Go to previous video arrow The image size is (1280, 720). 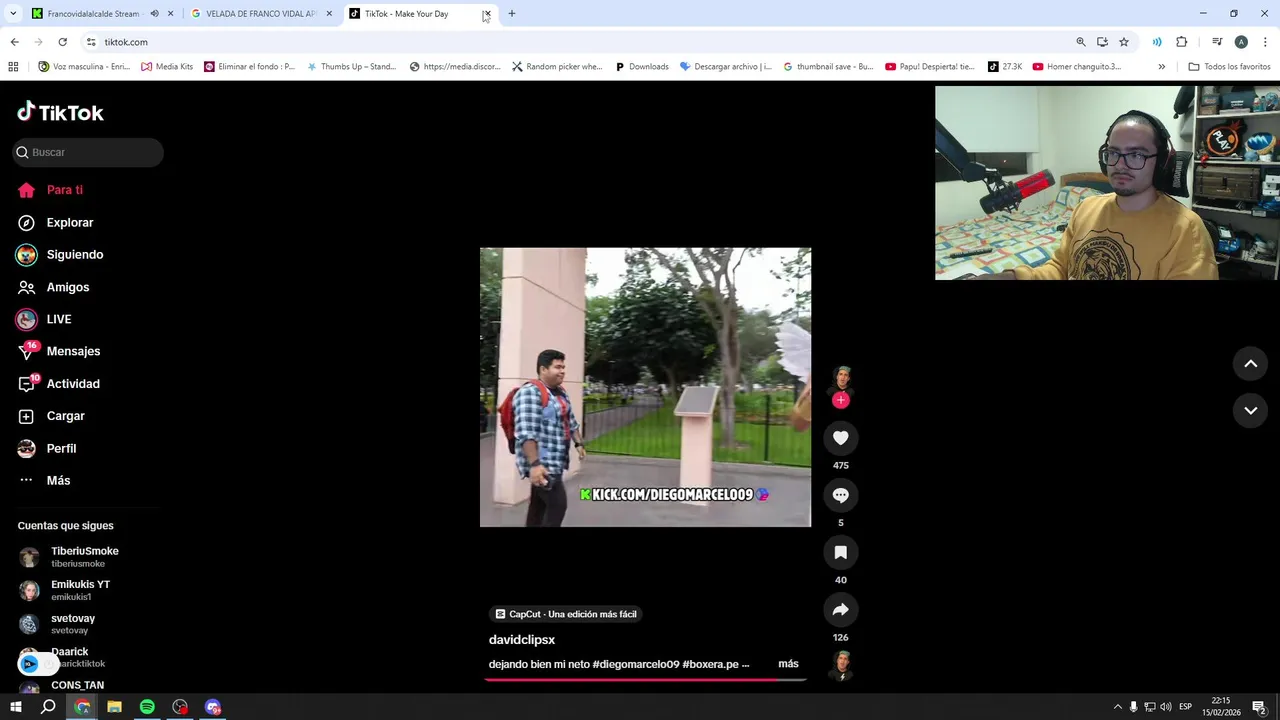(x=1250, y=364)
